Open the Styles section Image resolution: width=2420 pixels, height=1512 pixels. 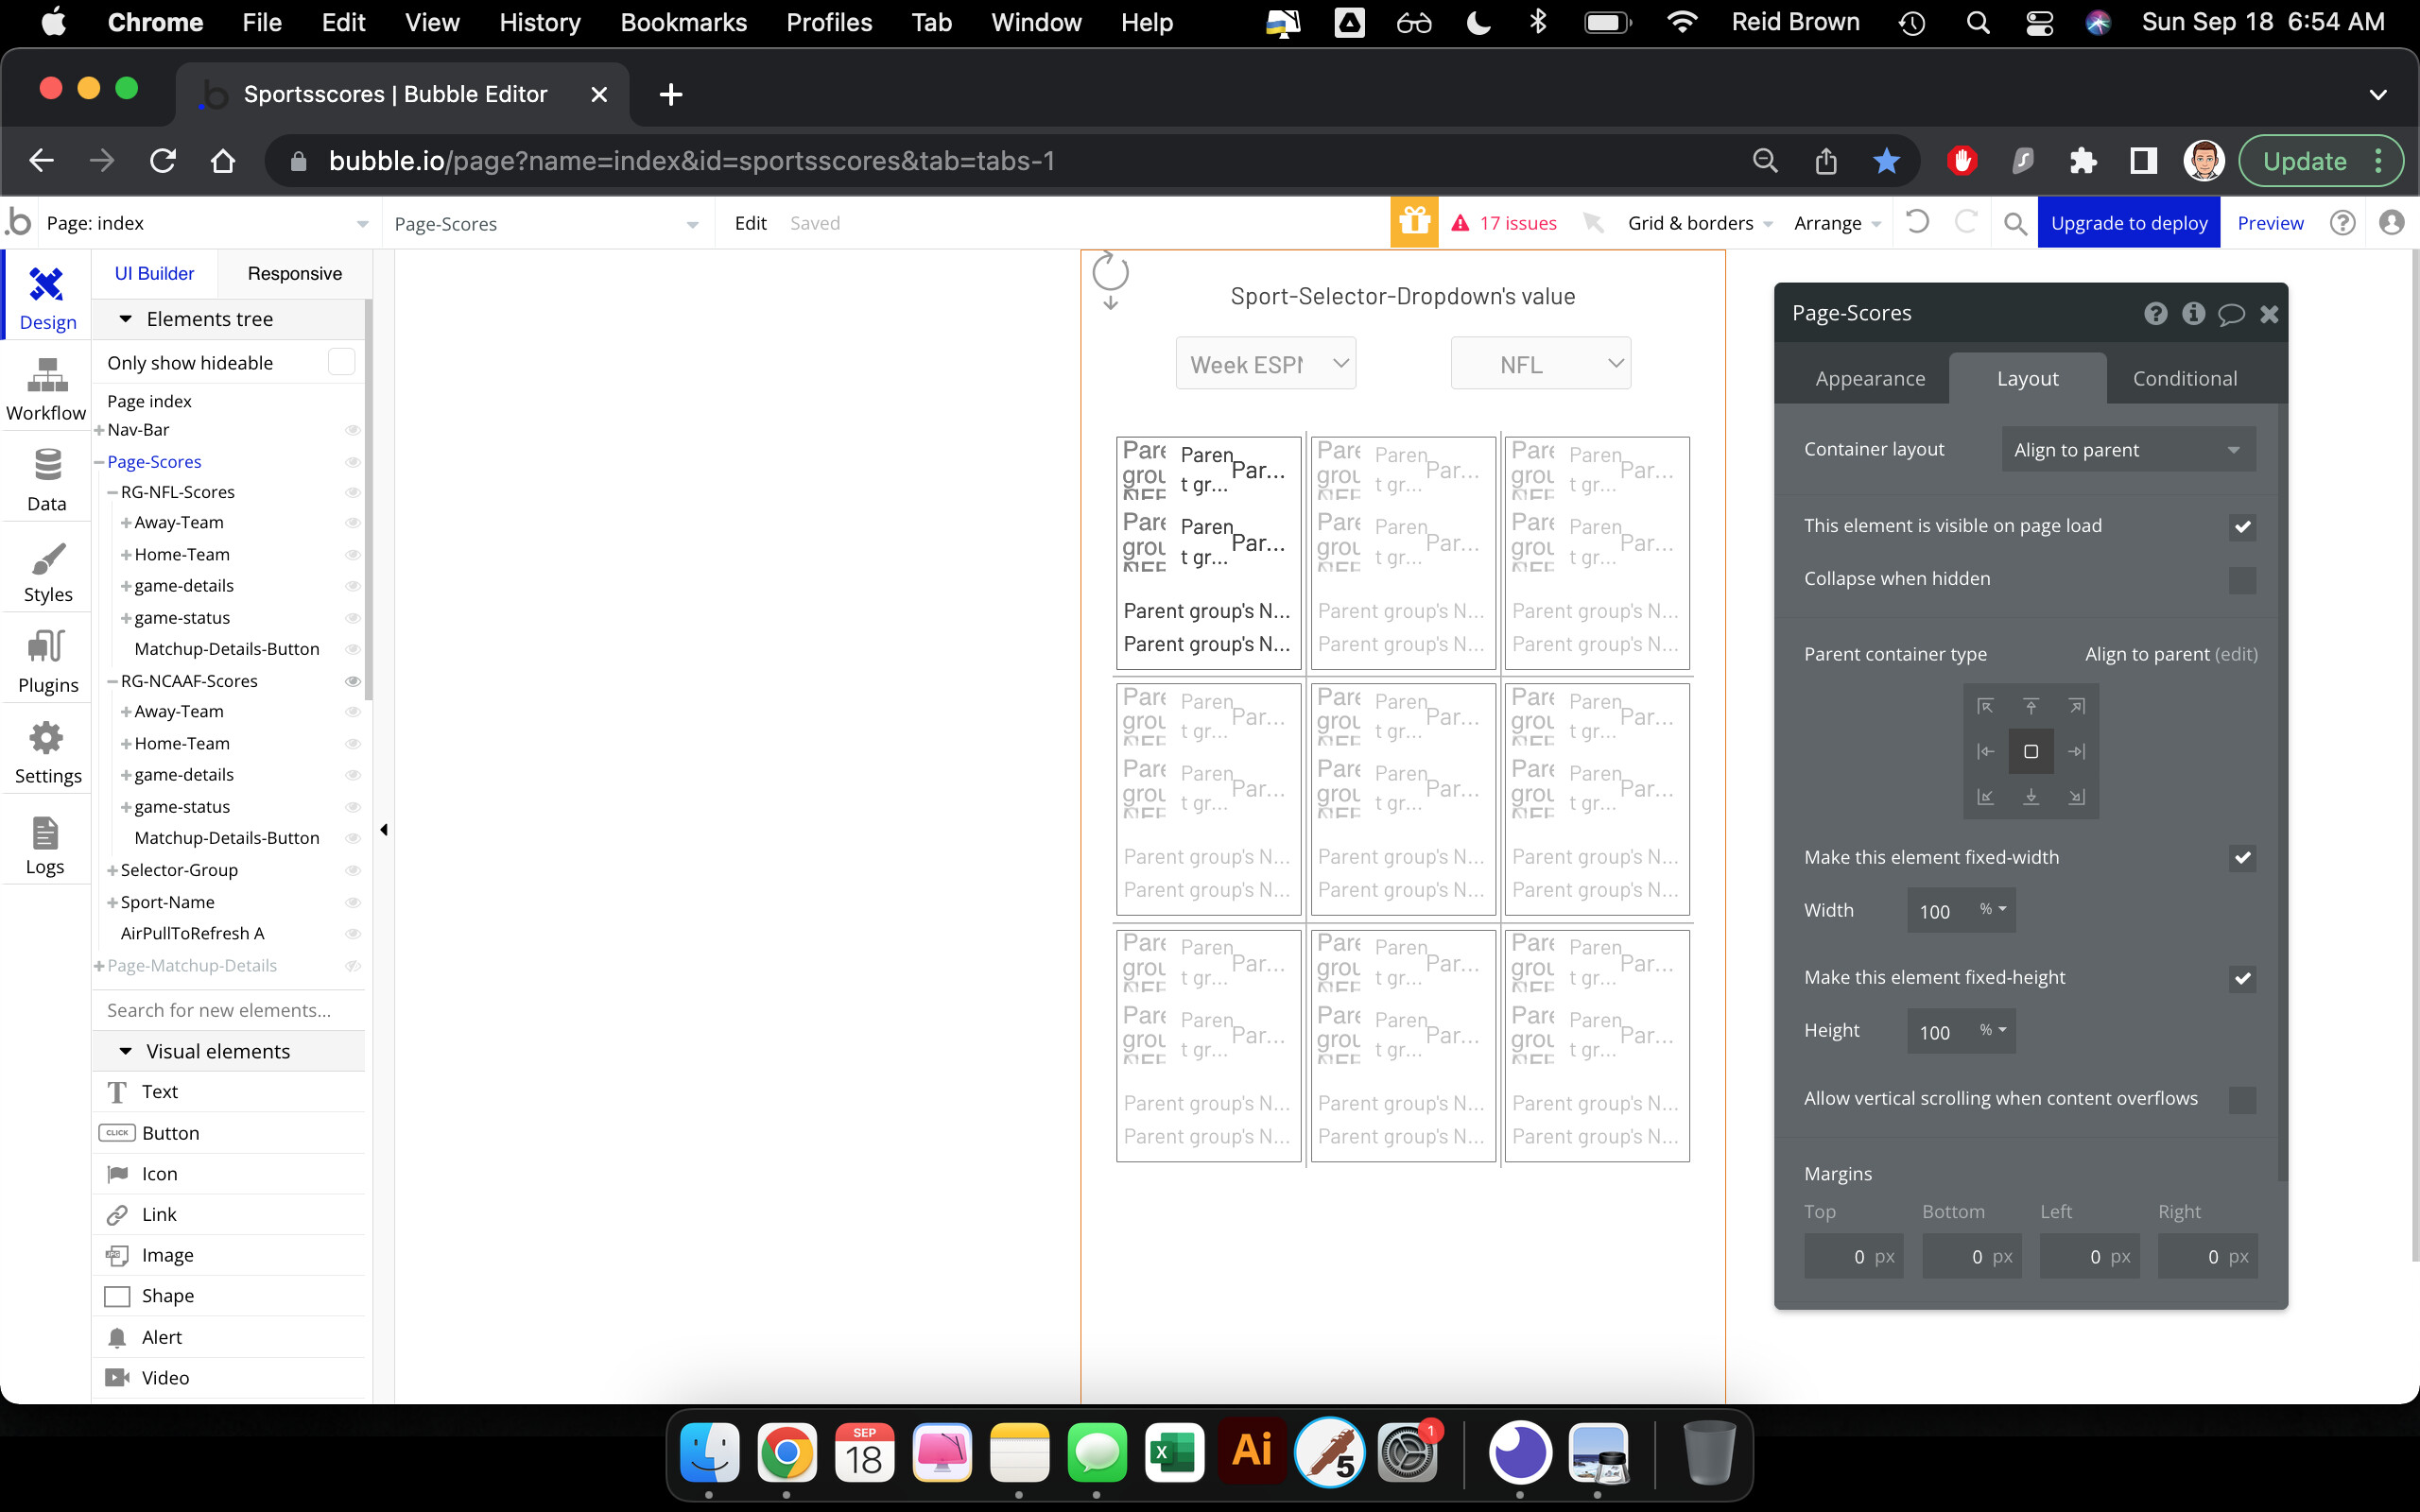(47, 570)
